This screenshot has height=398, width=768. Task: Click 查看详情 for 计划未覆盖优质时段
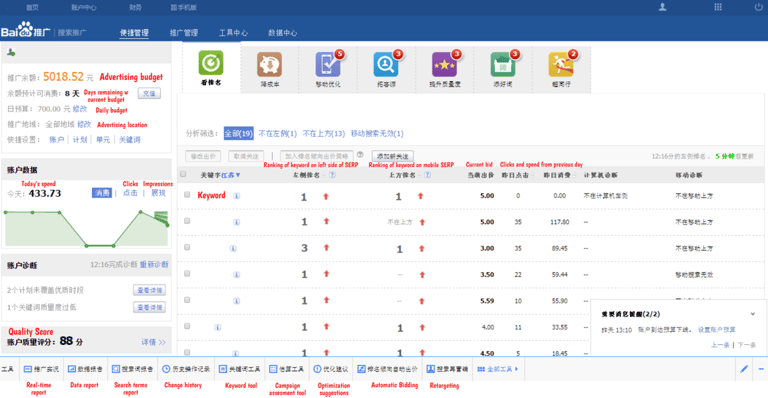click(x=149, y=290)
